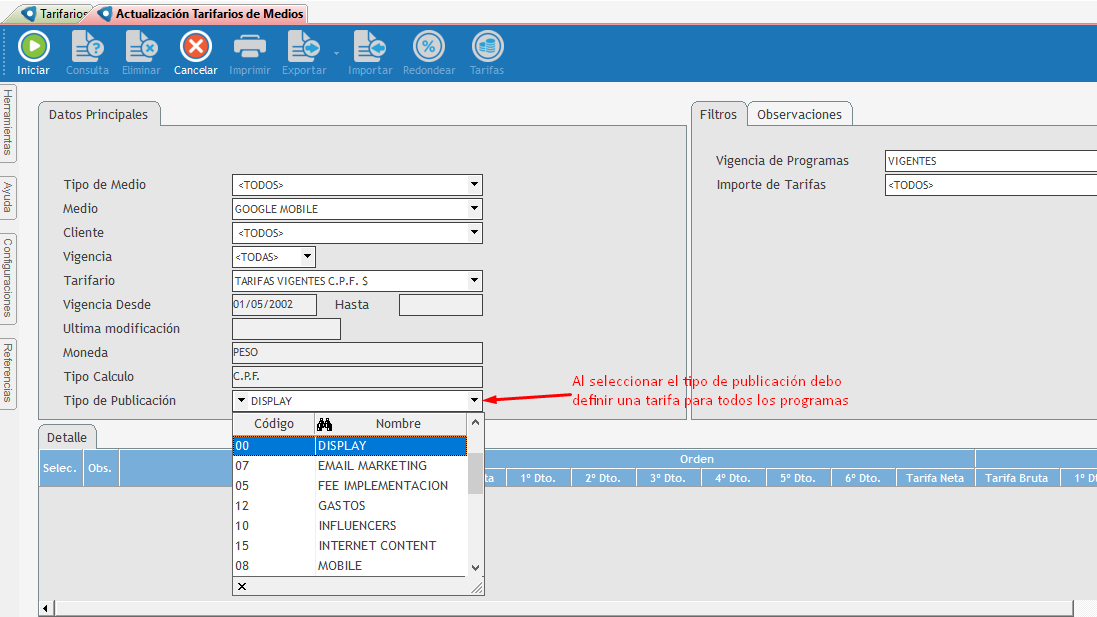
Task: Click the Eliminar toolbar icon
Action: 141,47
